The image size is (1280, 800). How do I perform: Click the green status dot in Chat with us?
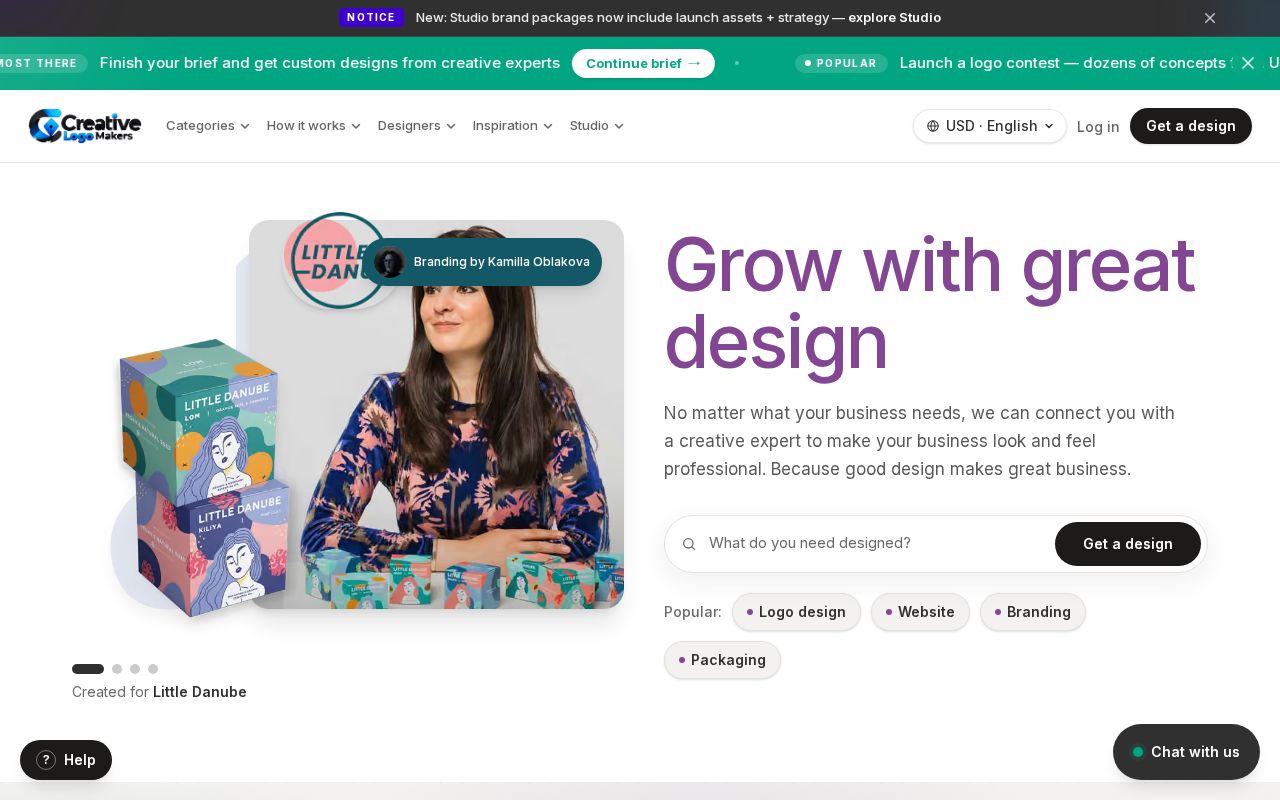pyautogui.click(x=1138, y=752)
